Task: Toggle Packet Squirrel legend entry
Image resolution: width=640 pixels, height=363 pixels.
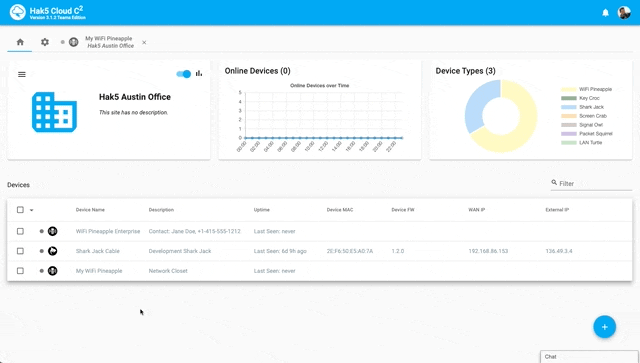Action: (587, 134)
